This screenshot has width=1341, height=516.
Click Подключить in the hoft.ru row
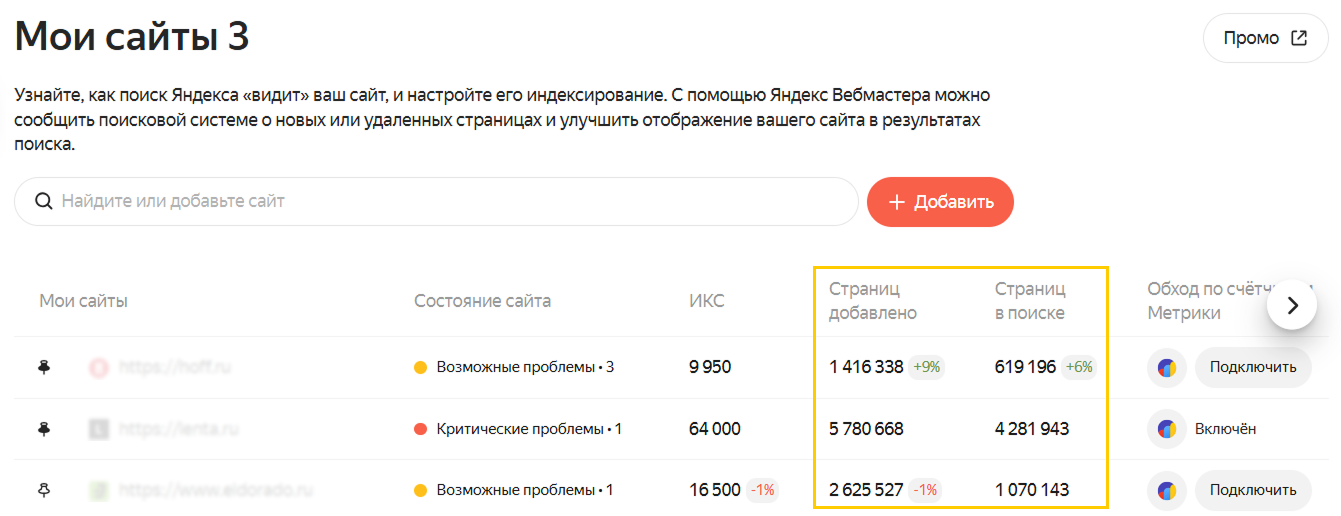[x=1252, y=367]
